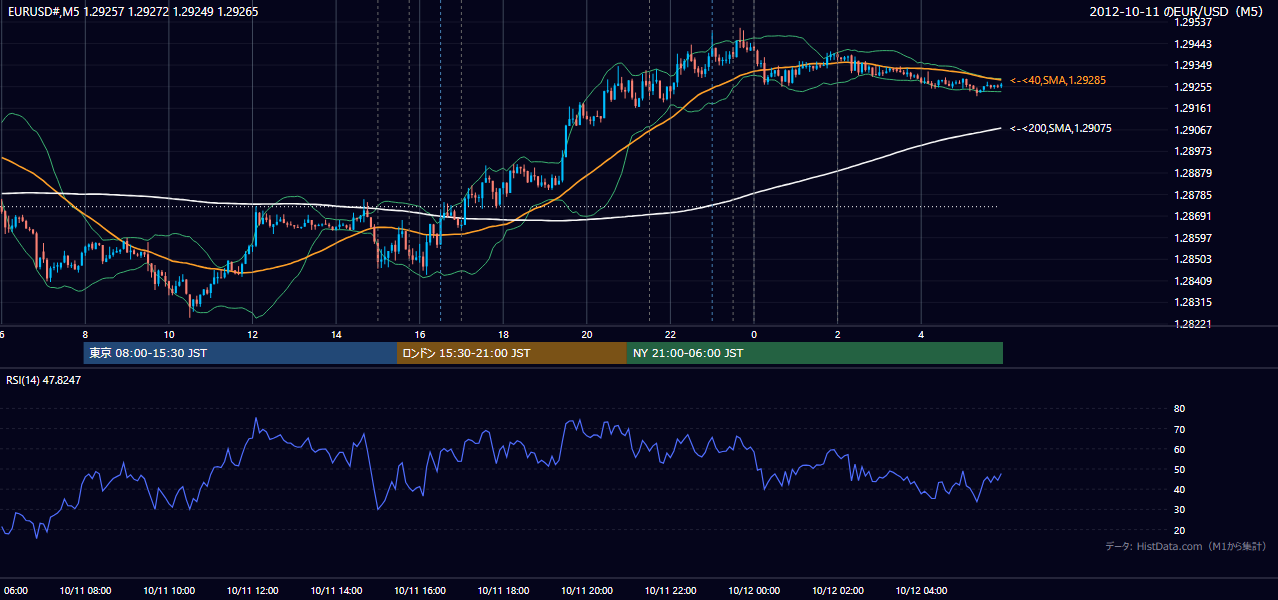Viewport: 1278px width, 600px height.
Task: Click the 10/11 22:00 bottom axis label
Action: coord(670,591)
